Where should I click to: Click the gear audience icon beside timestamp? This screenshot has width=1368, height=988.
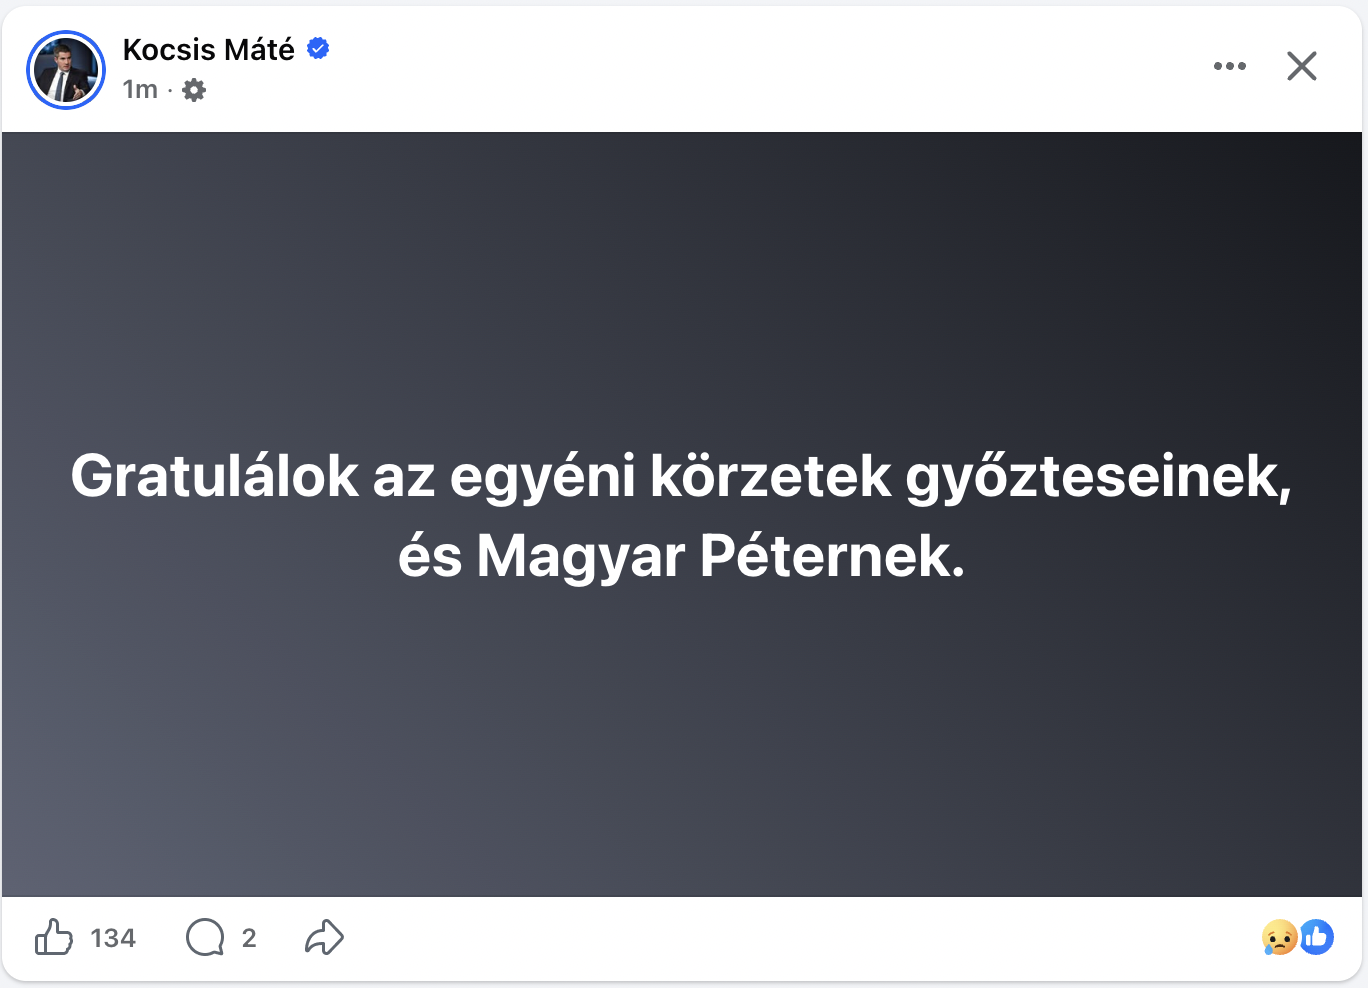[x=194, y=90]
